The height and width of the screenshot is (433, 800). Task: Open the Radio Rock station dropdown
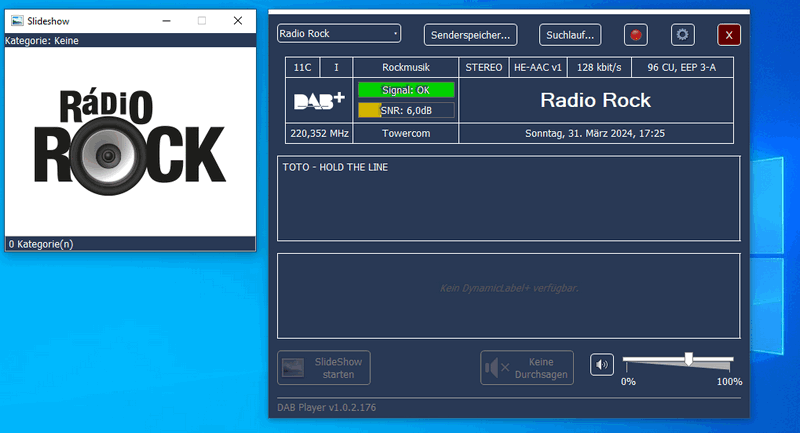point(339,34)
